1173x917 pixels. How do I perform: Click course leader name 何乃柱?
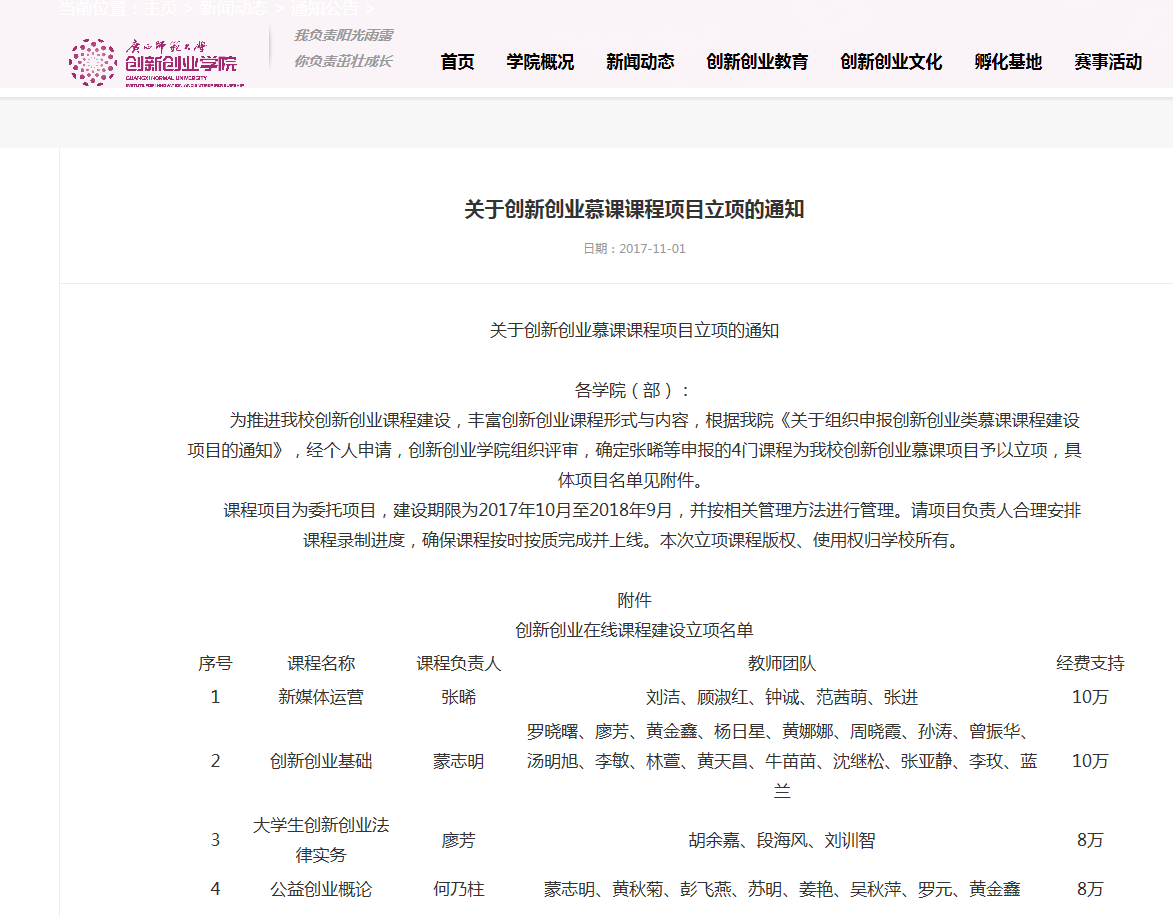(458, 889)
